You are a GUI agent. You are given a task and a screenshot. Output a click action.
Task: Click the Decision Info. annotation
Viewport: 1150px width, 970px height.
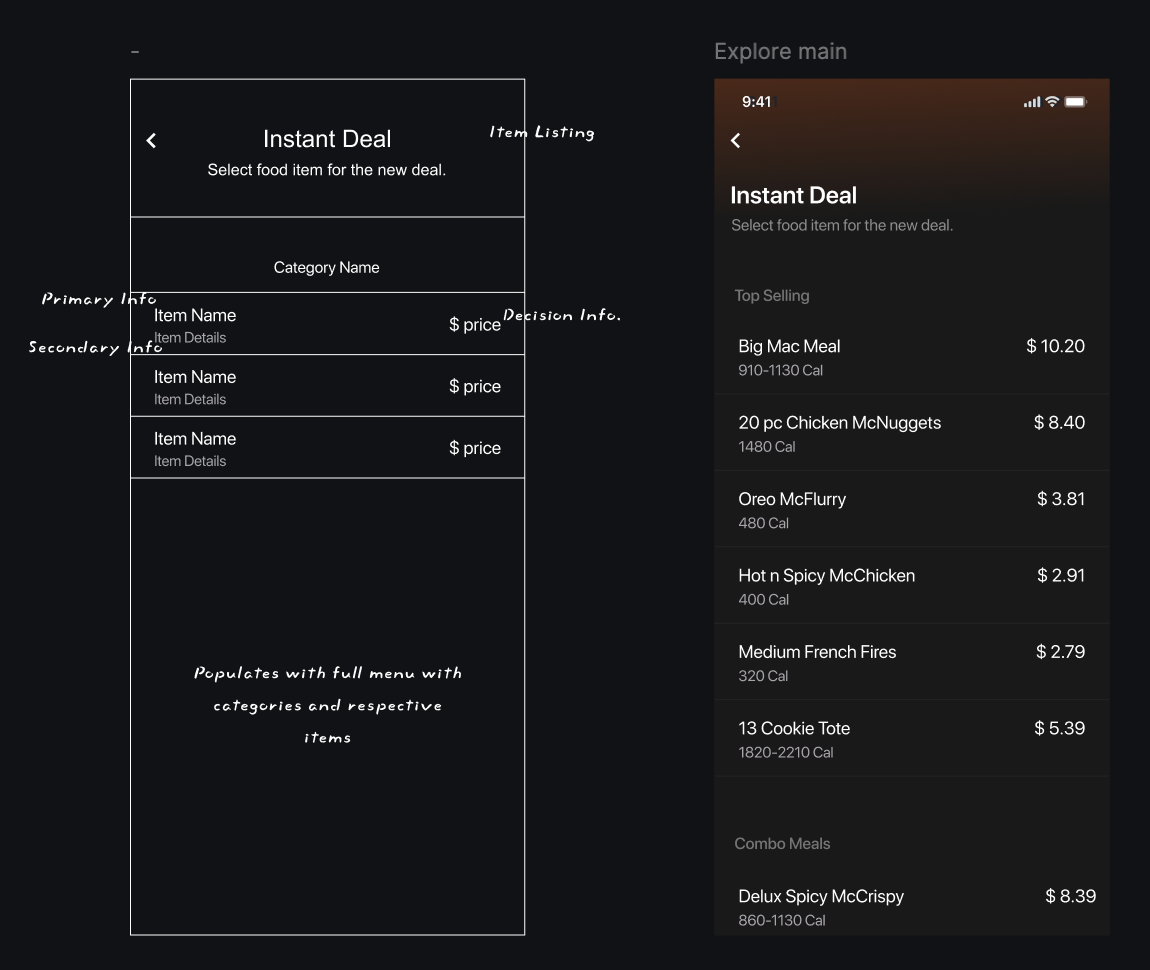pos(562,315)
